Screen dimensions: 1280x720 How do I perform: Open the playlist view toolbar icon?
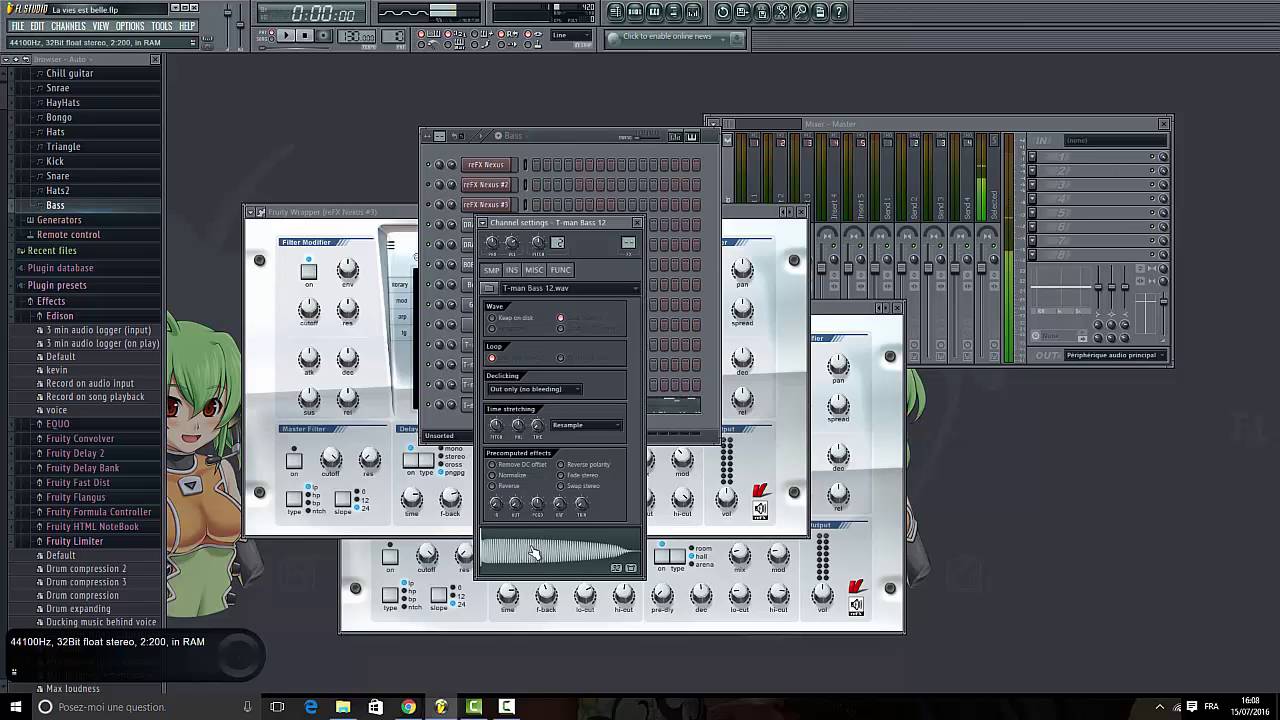616,12
